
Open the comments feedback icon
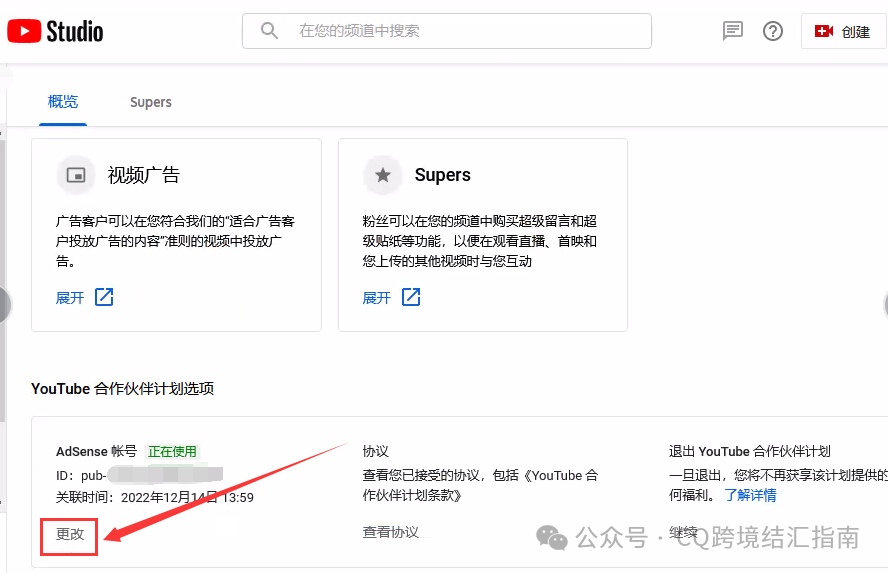pos(732,31)
